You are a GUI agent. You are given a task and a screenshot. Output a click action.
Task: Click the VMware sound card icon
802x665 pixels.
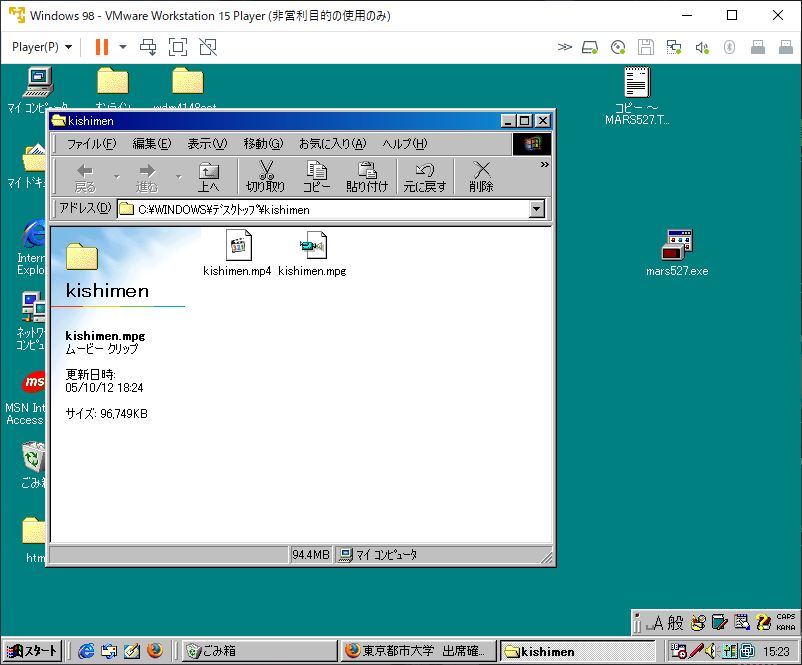702,48
